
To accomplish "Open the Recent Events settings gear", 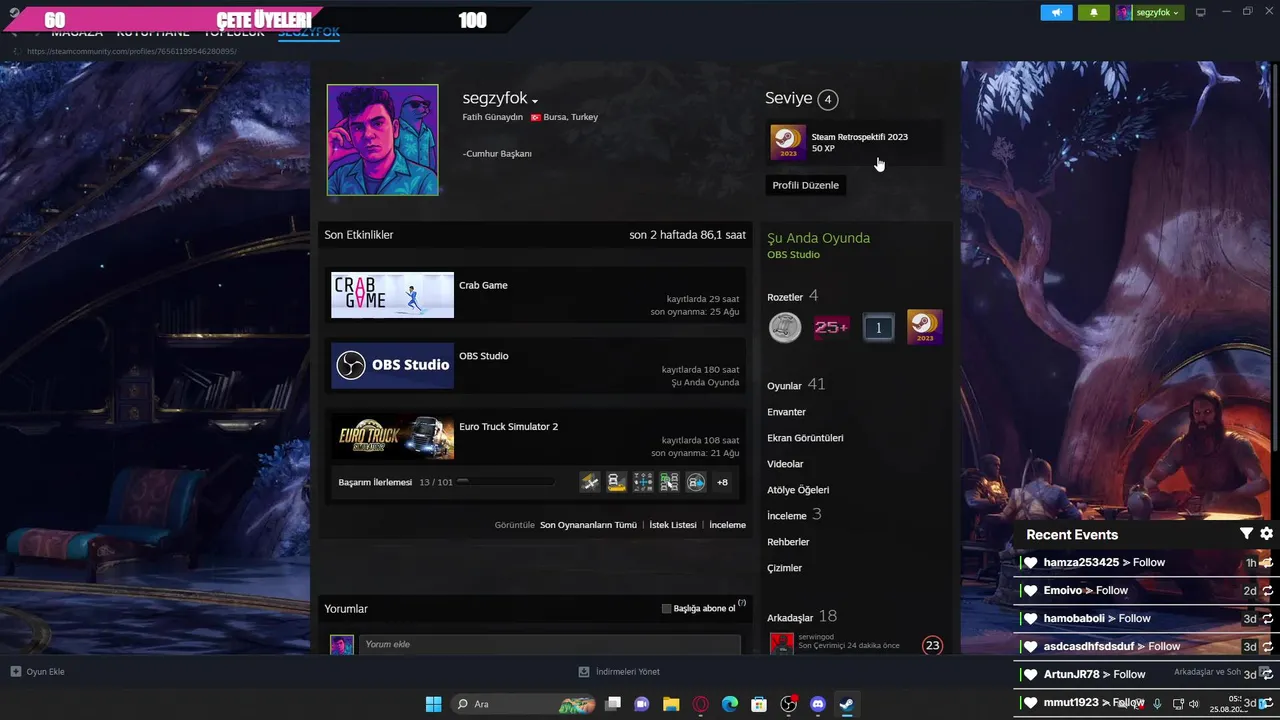I will (x=1267, y=534).
